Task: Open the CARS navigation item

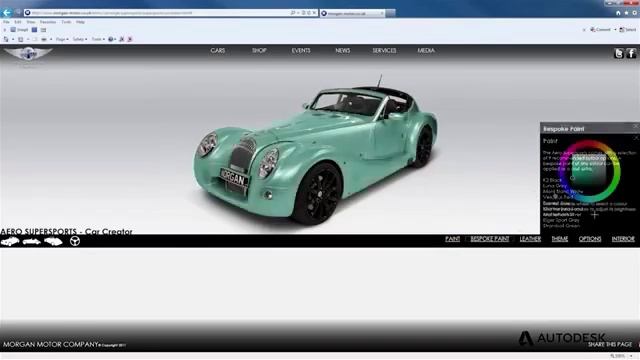Action: tap(218, 51)
